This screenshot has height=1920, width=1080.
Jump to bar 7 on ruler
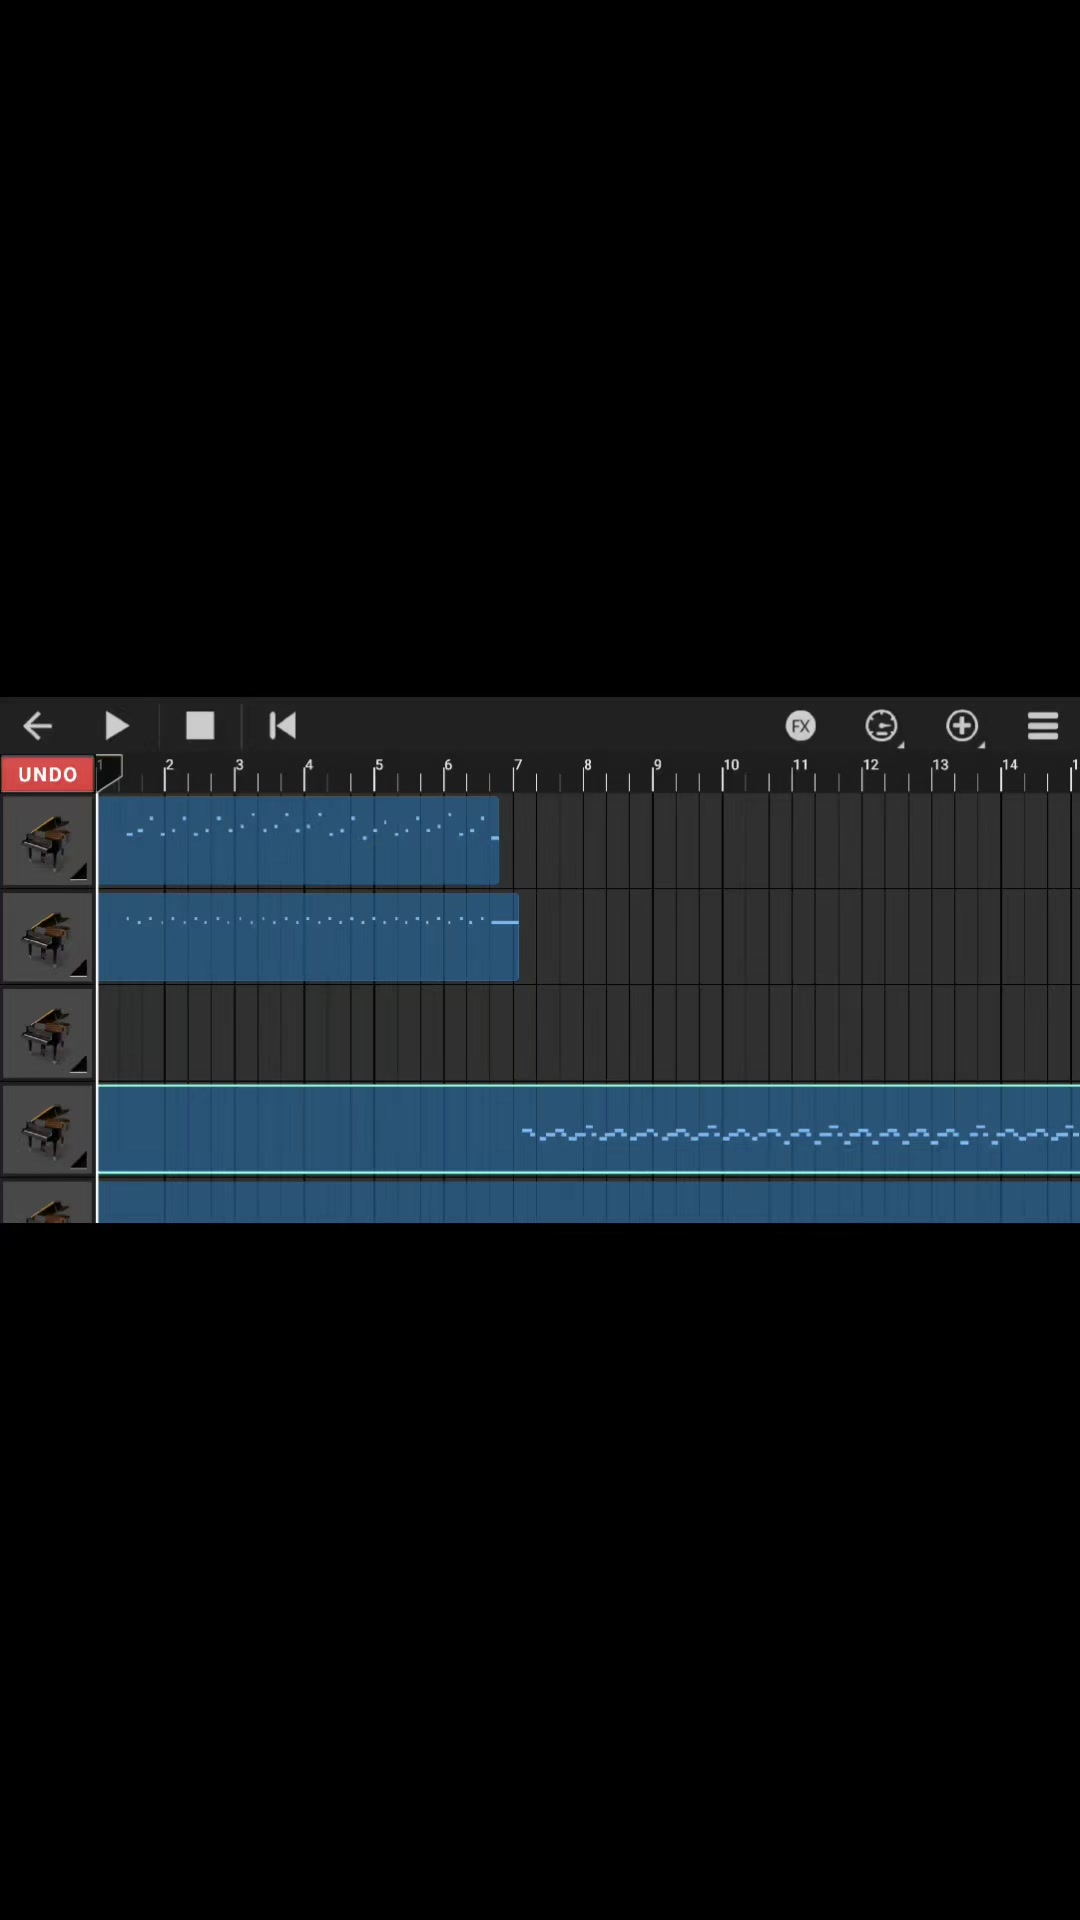pyautogui.click(x=518, y=765)
